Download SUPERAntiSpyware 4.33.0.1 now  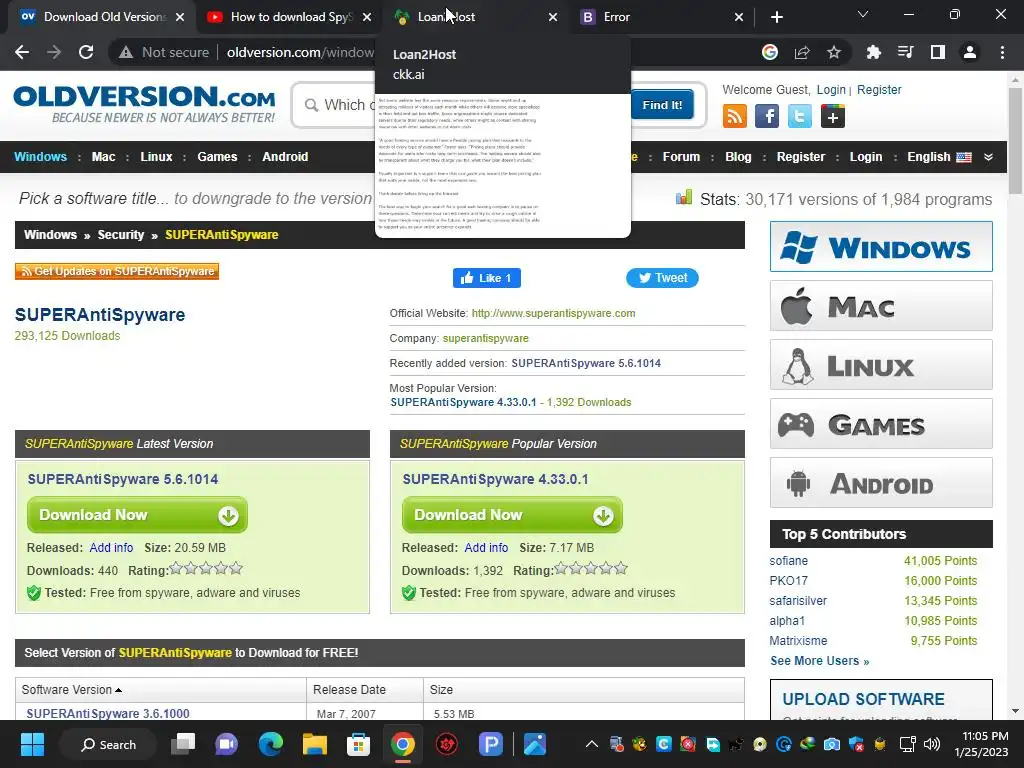[x=512, y=515]
